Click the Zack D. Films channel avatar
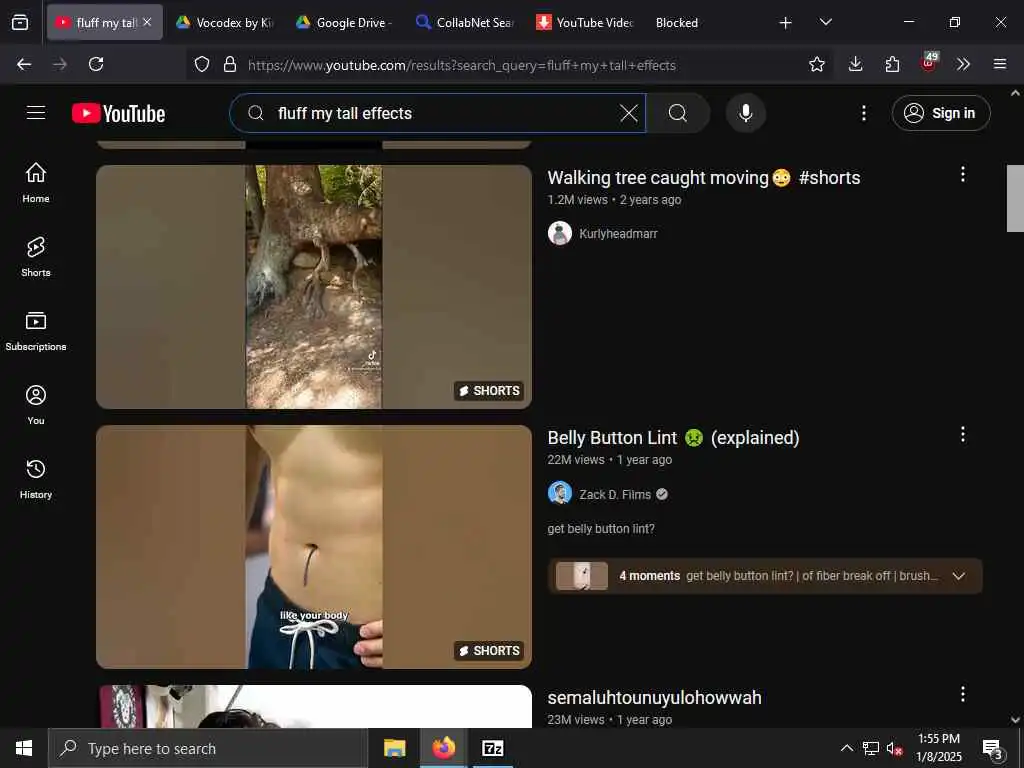This screenshot has width=1024, height=768. point(560,493)
